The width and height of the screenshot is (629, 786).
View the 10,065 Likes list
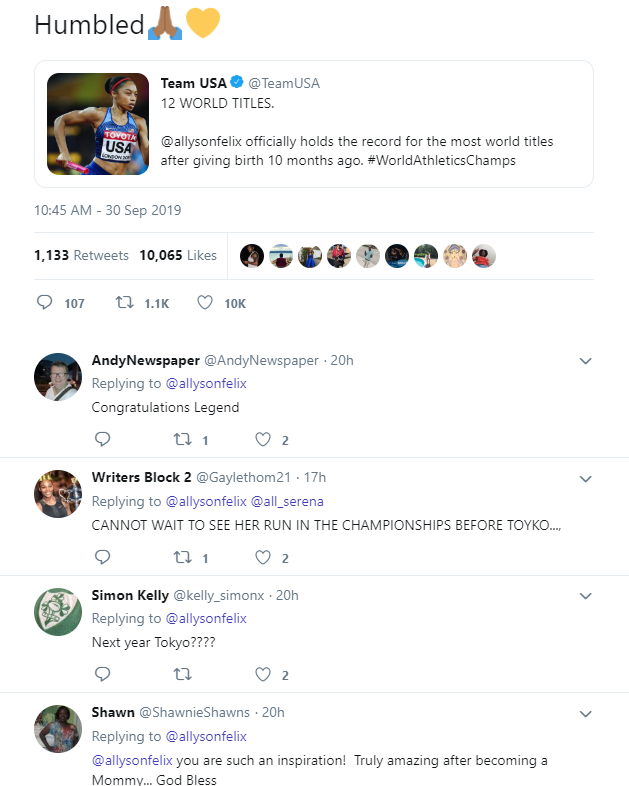coord(178,255)
